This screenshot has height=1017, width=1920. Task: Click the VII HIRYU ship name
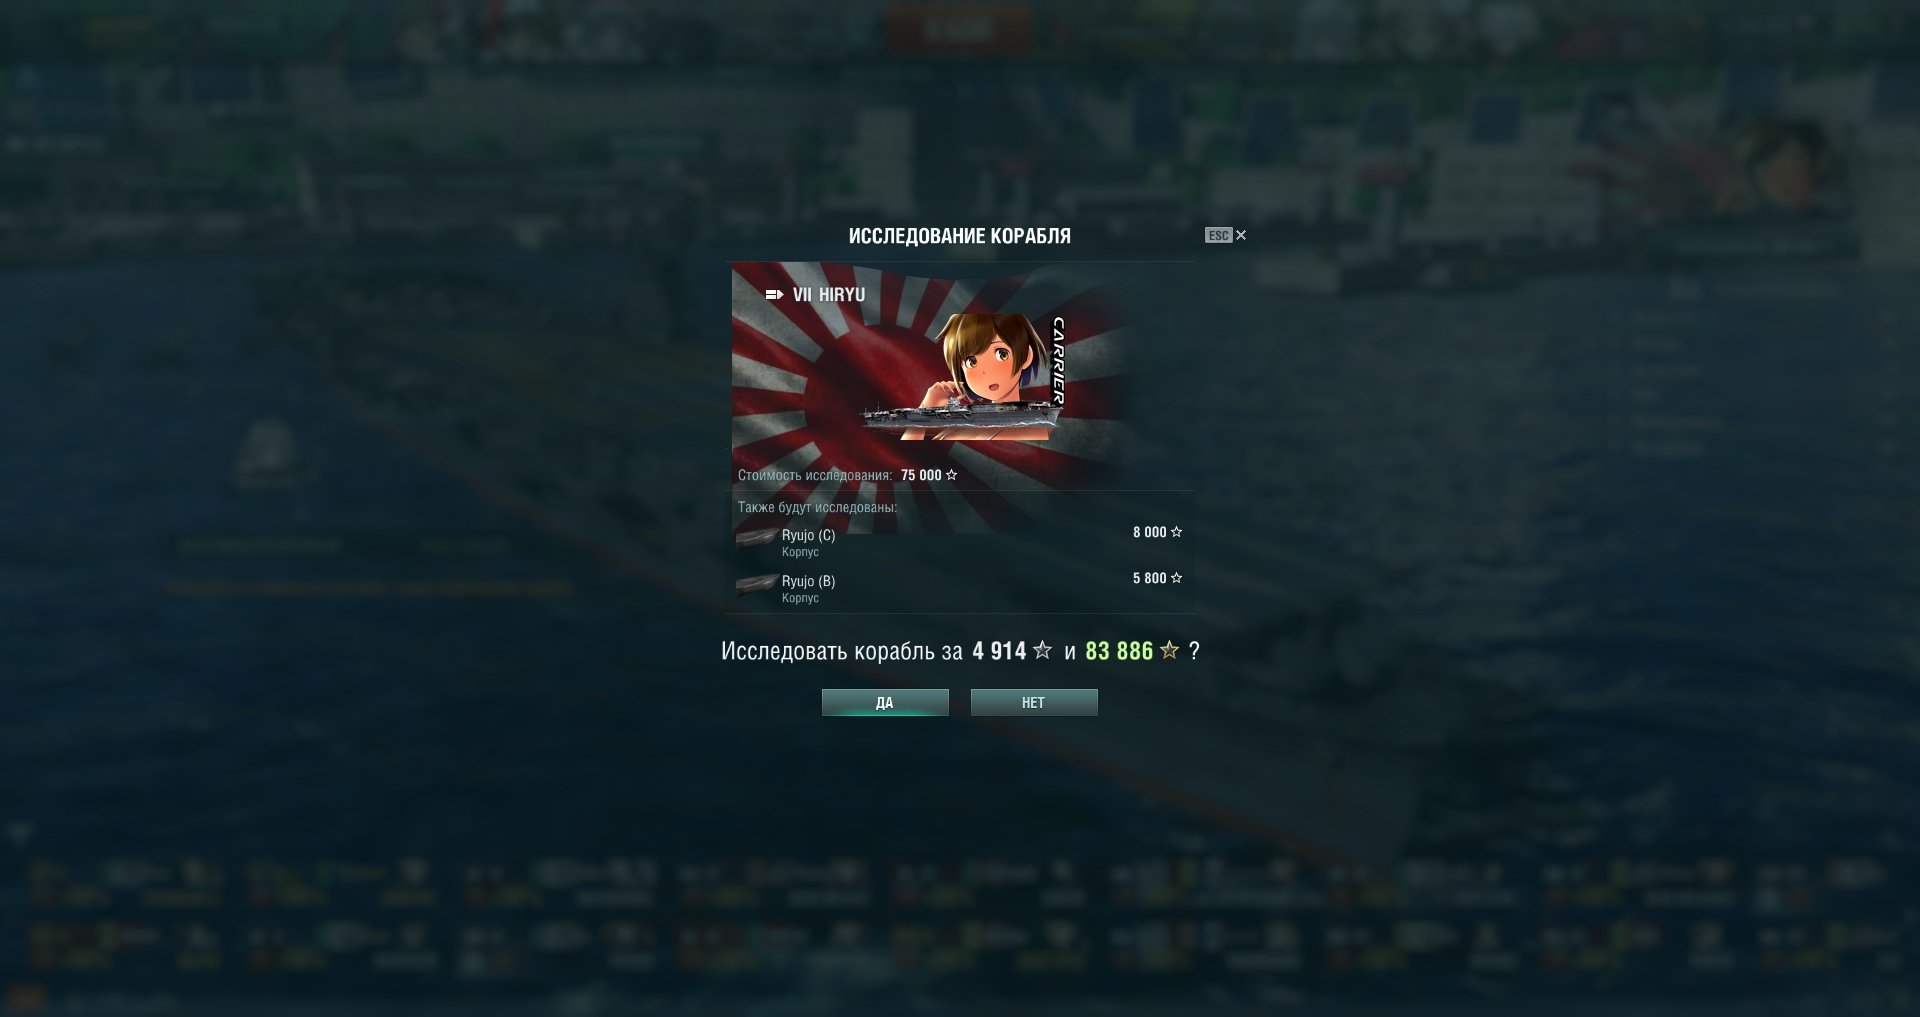[x=829, y=295]
